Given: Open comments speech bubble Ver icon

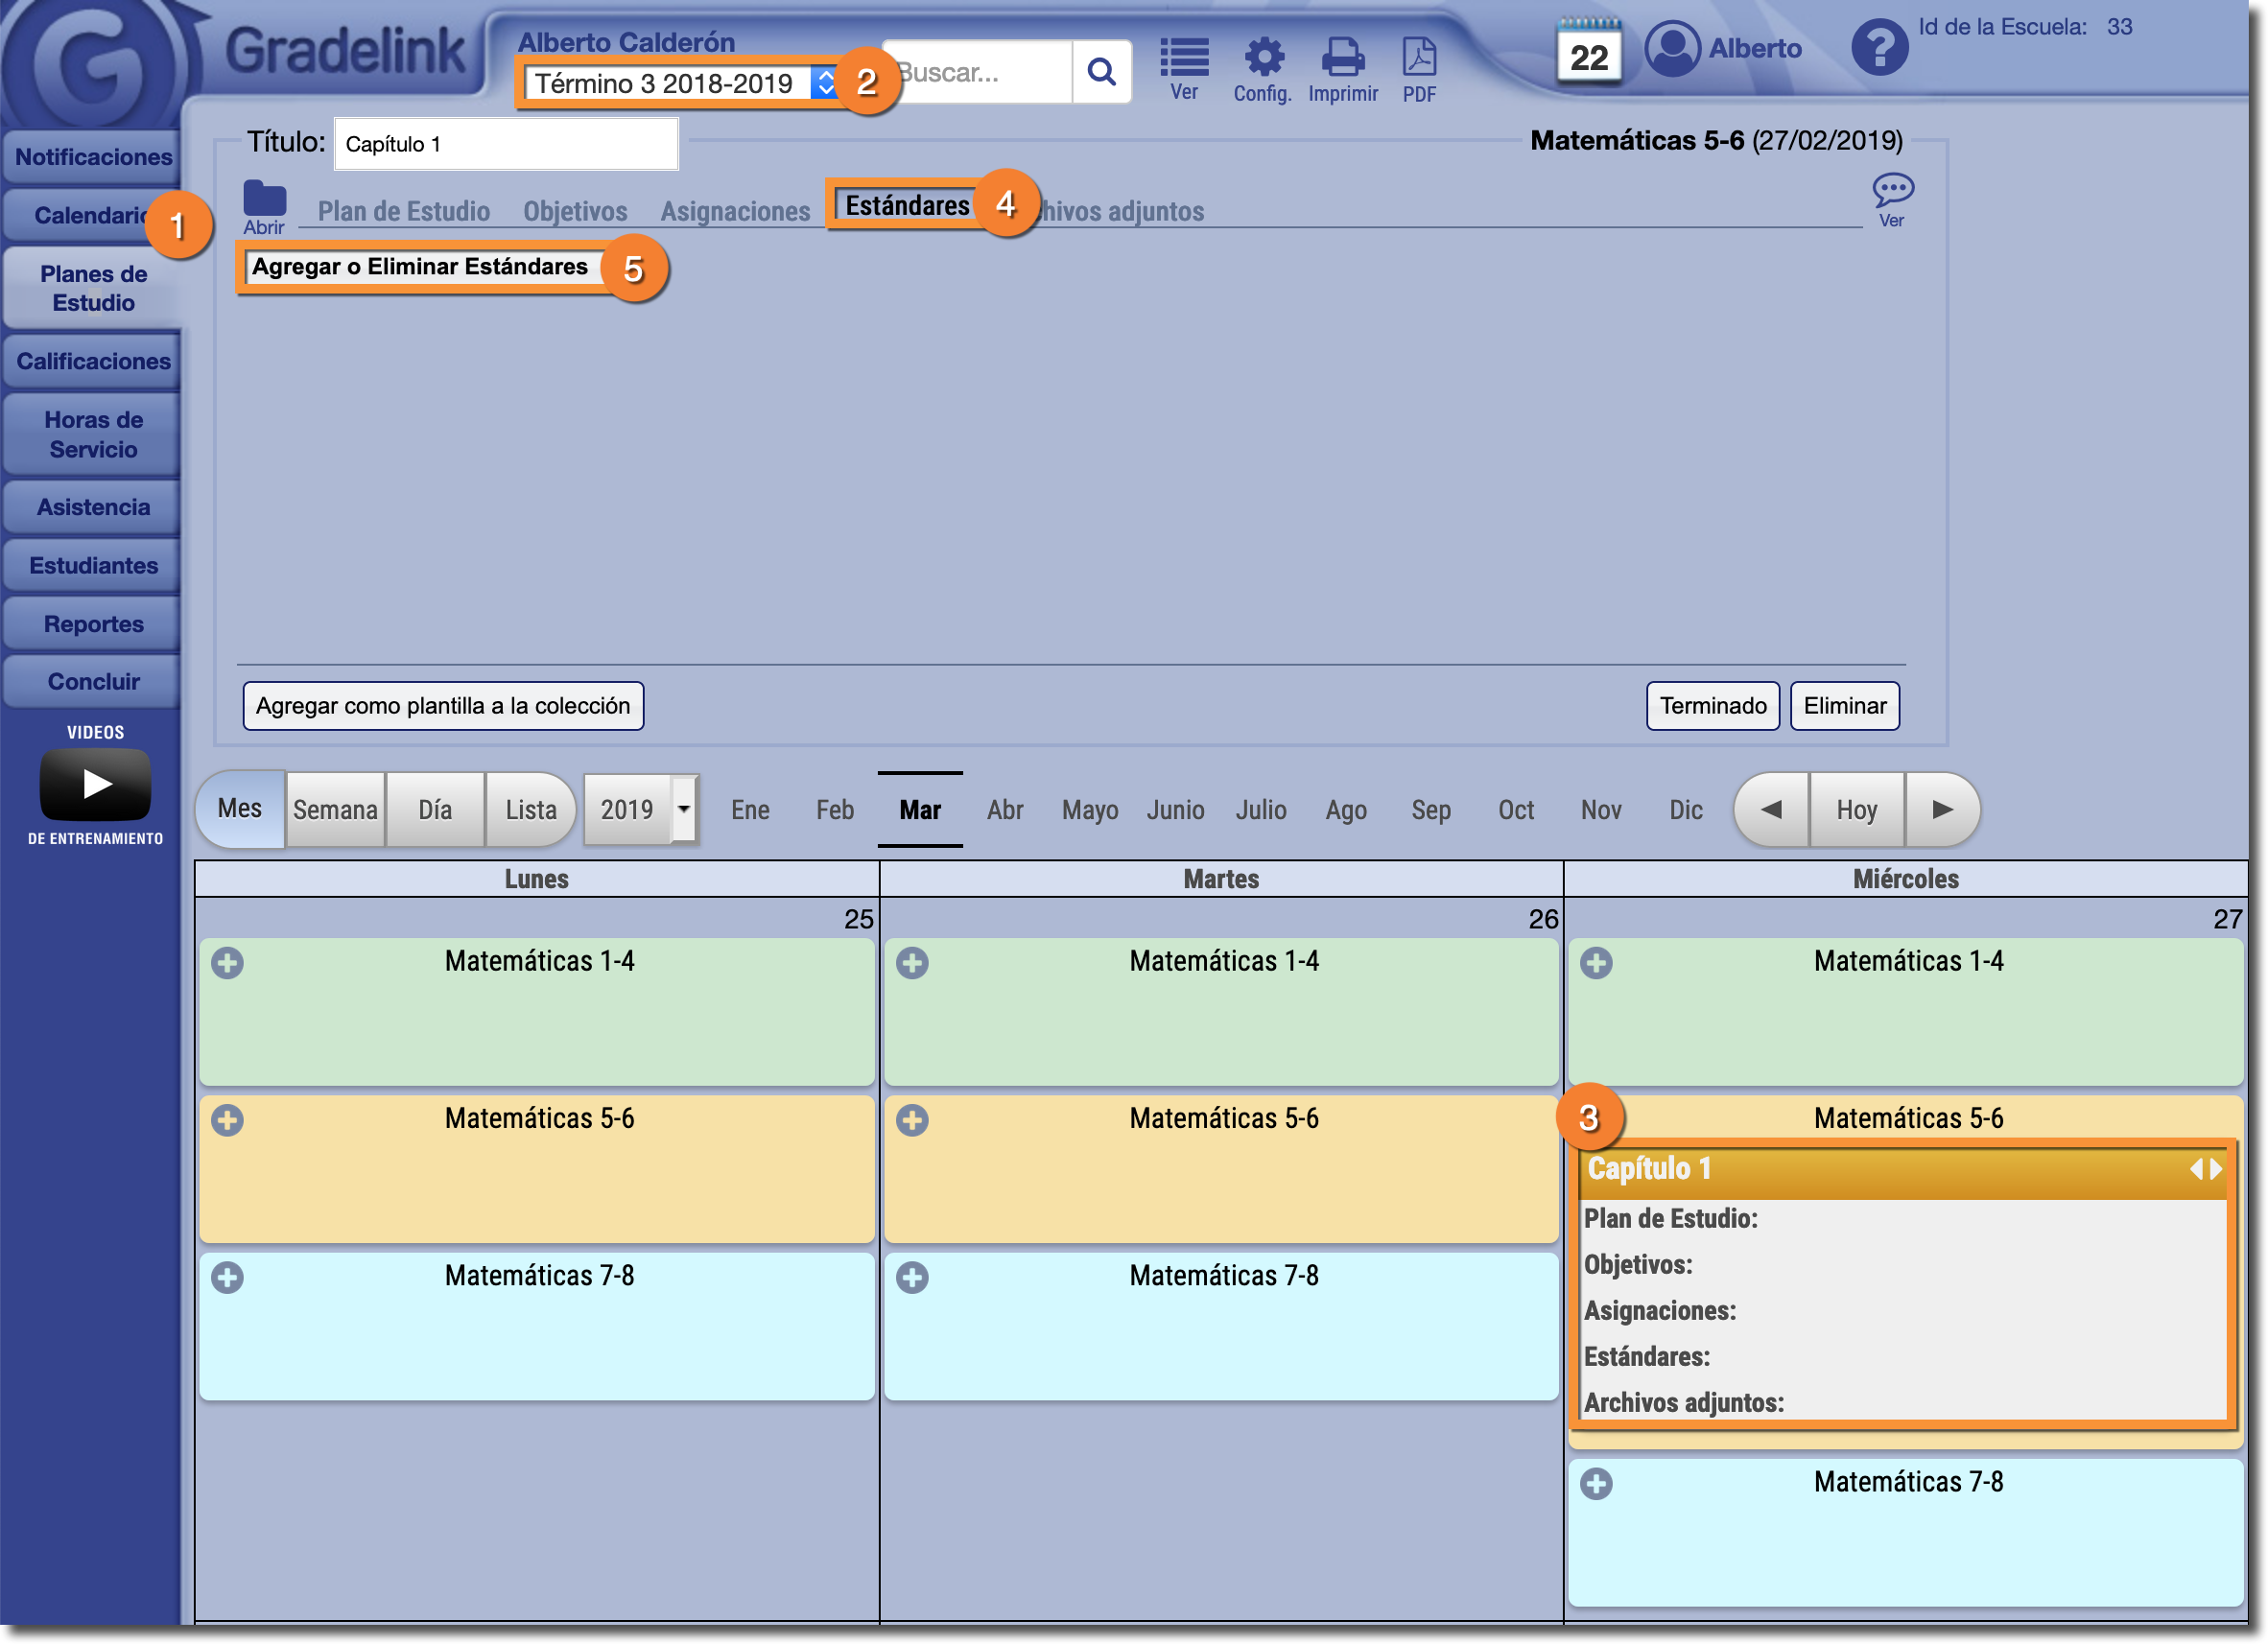Looking at the screenshot, I should point(1892,190).
